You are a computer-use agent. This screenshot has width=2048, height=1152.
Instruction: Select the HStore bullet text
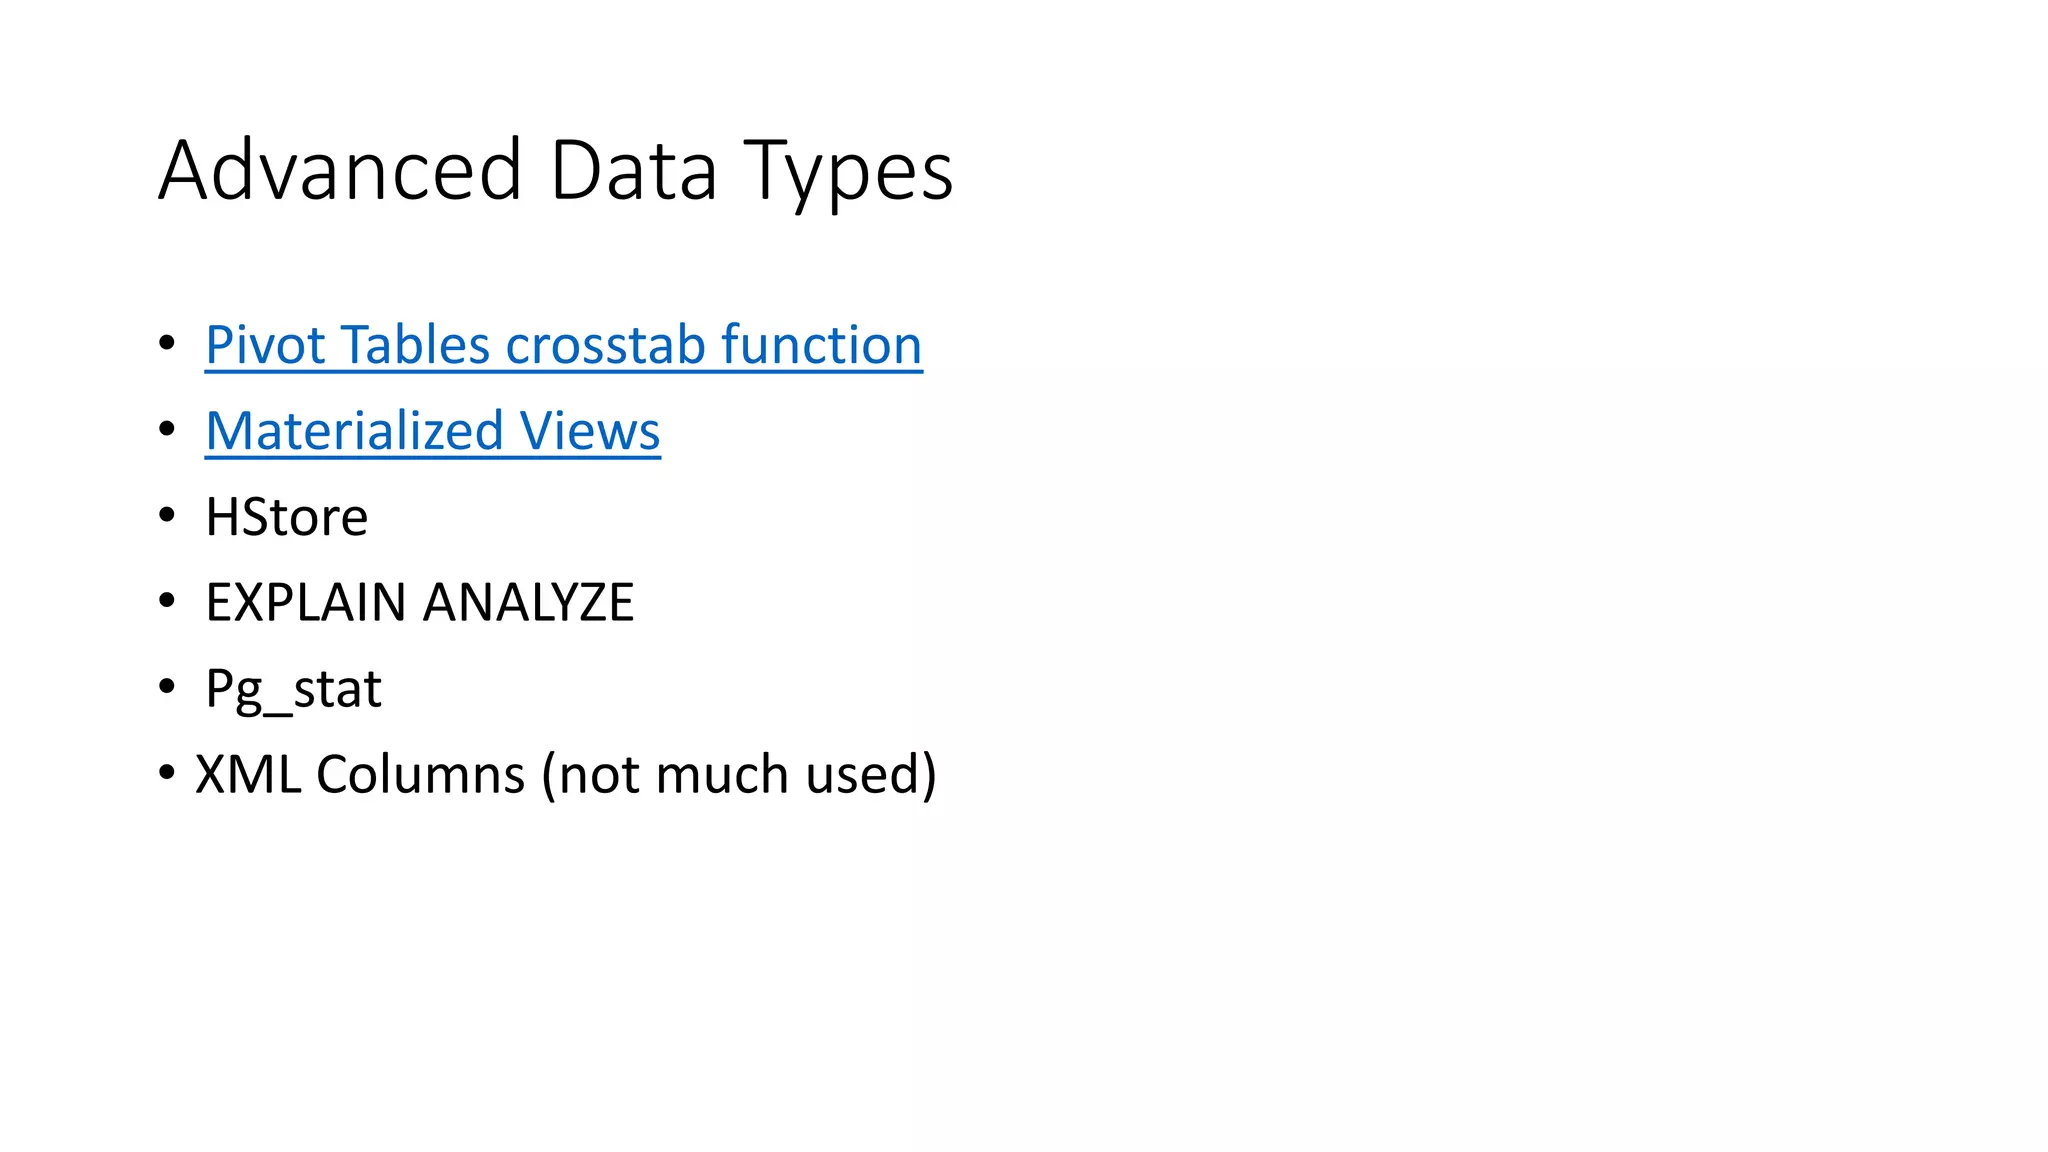tap(286, 517)
